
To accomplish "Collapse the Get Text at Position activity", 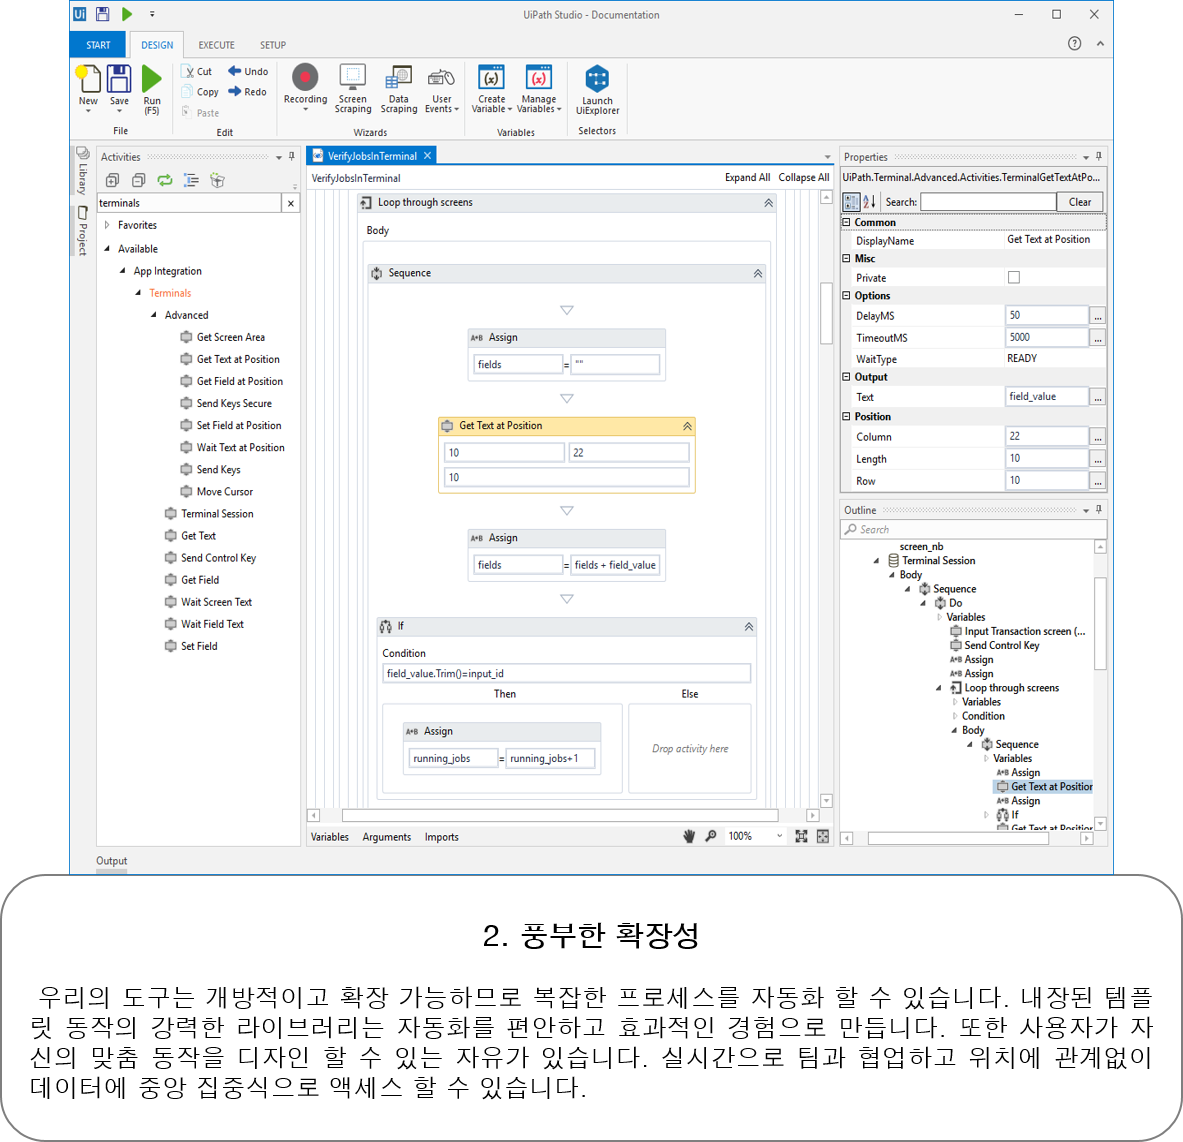I will pyautogui.click(x=687, y=426).
